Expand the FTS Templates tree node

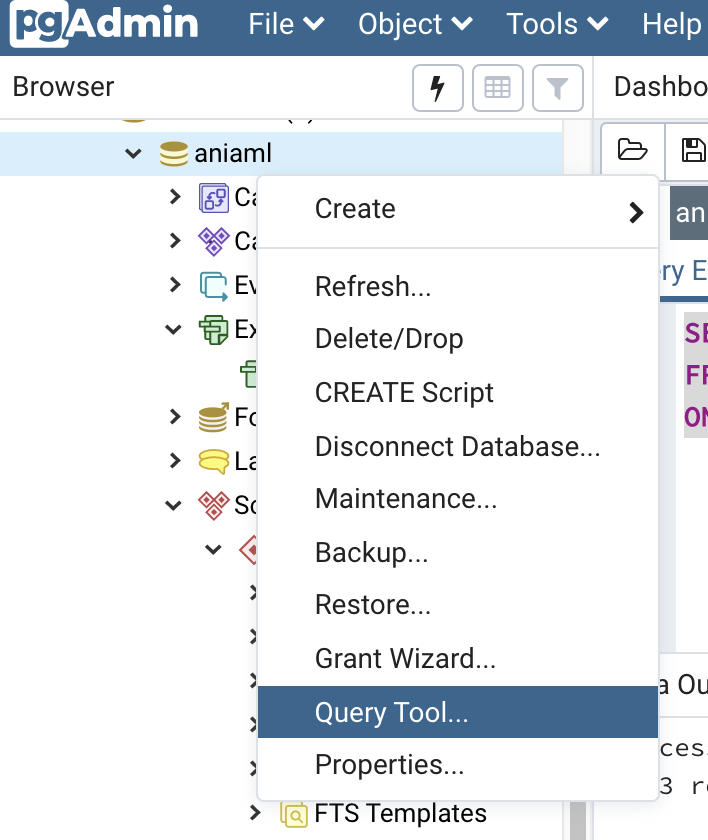point(256,814)
